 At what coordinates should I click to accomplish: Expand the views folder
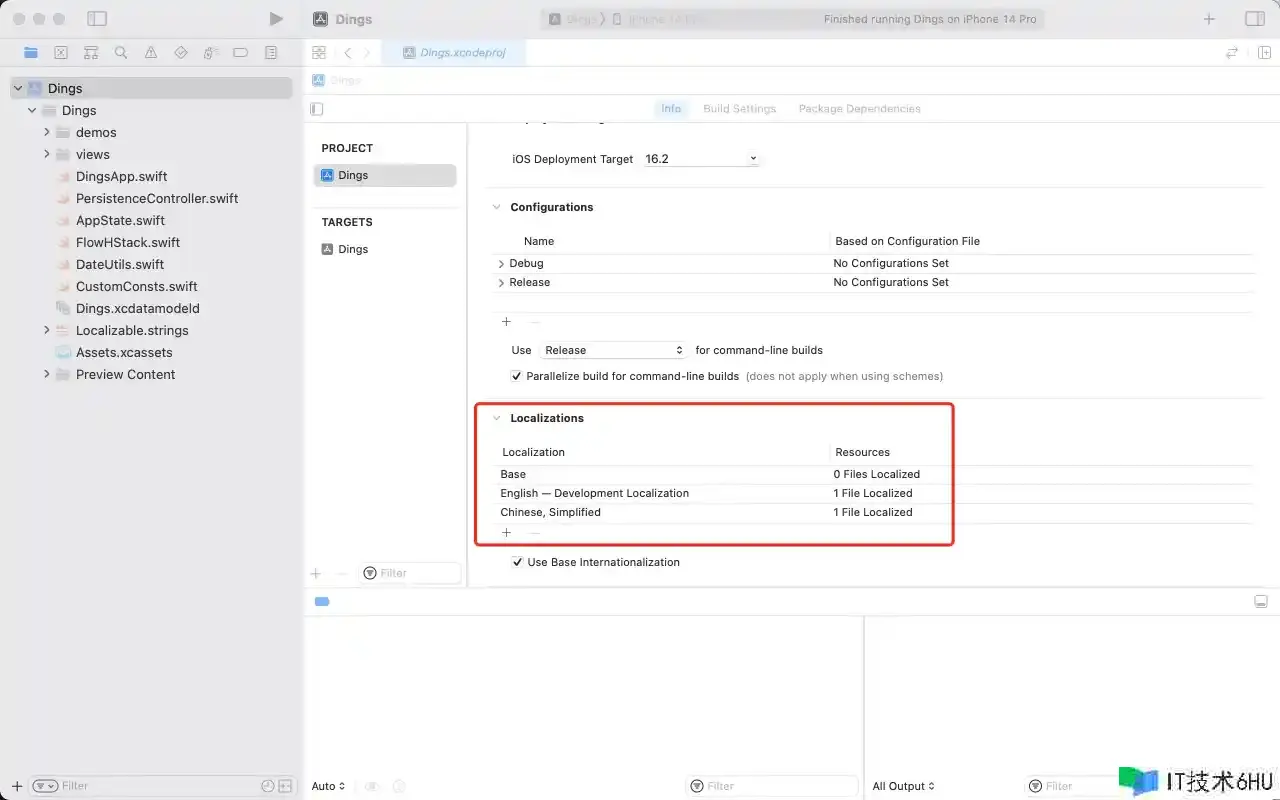coord(46,154)
